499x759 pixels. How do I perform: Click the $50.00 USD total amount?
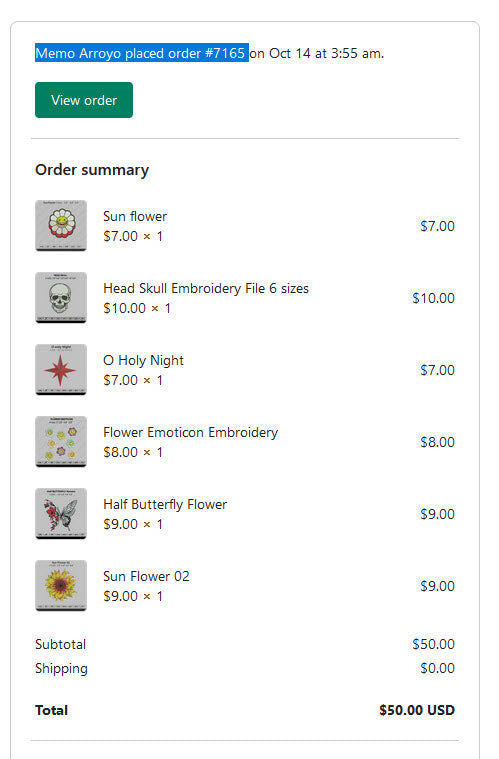click(417, 710)
